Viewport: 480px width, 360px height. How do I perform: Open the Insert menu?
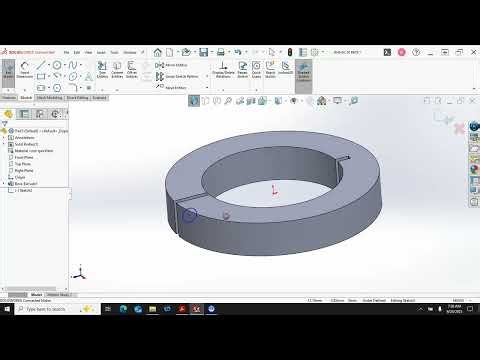pyautogui.click(x=101, y=52)
